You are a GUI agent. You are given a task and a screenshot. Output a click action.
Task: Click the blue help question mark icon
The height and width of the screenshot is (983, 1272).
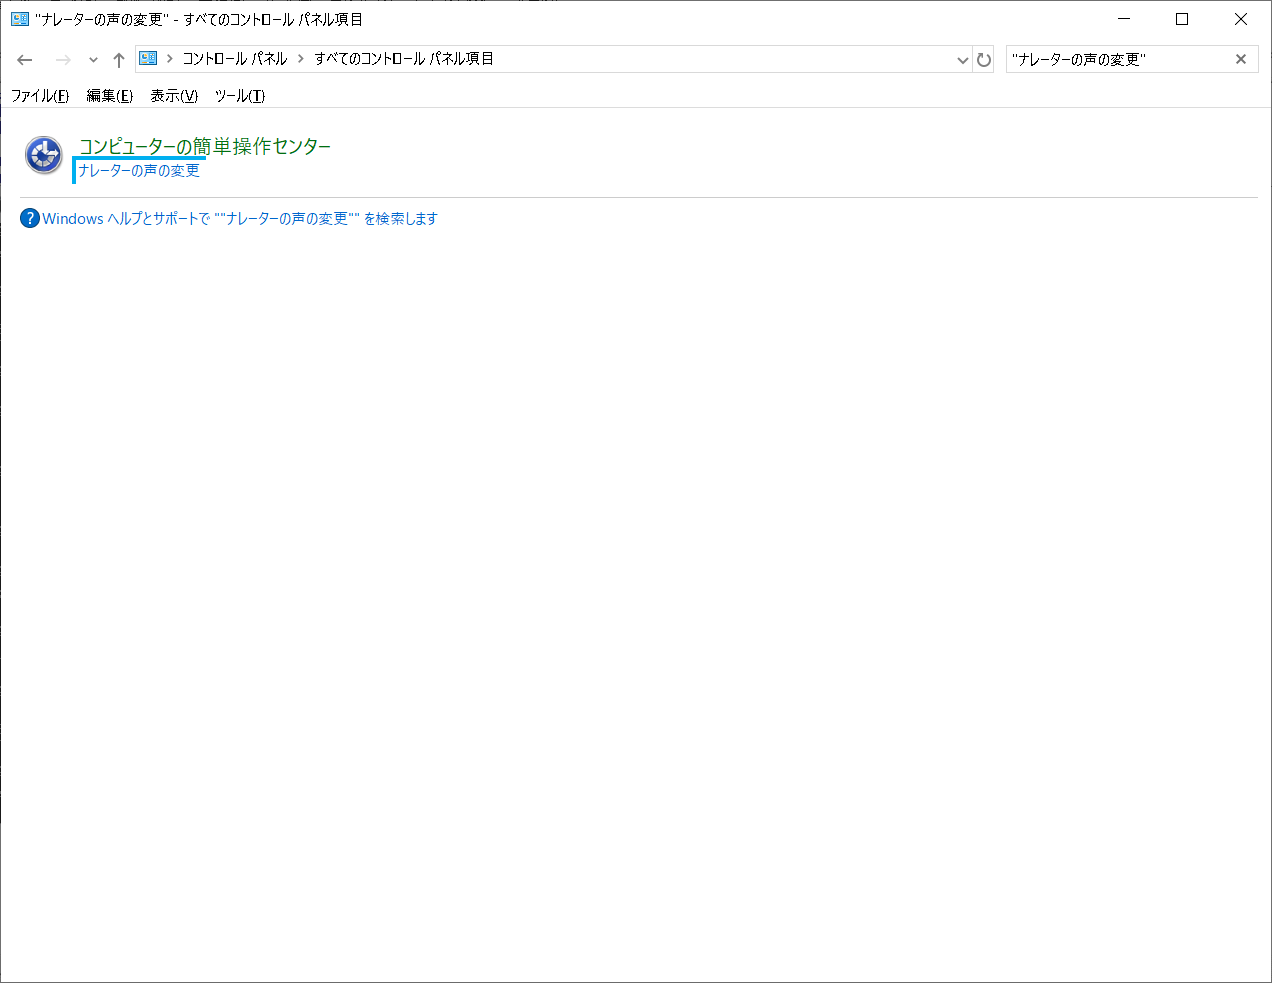tap(30, 218)
